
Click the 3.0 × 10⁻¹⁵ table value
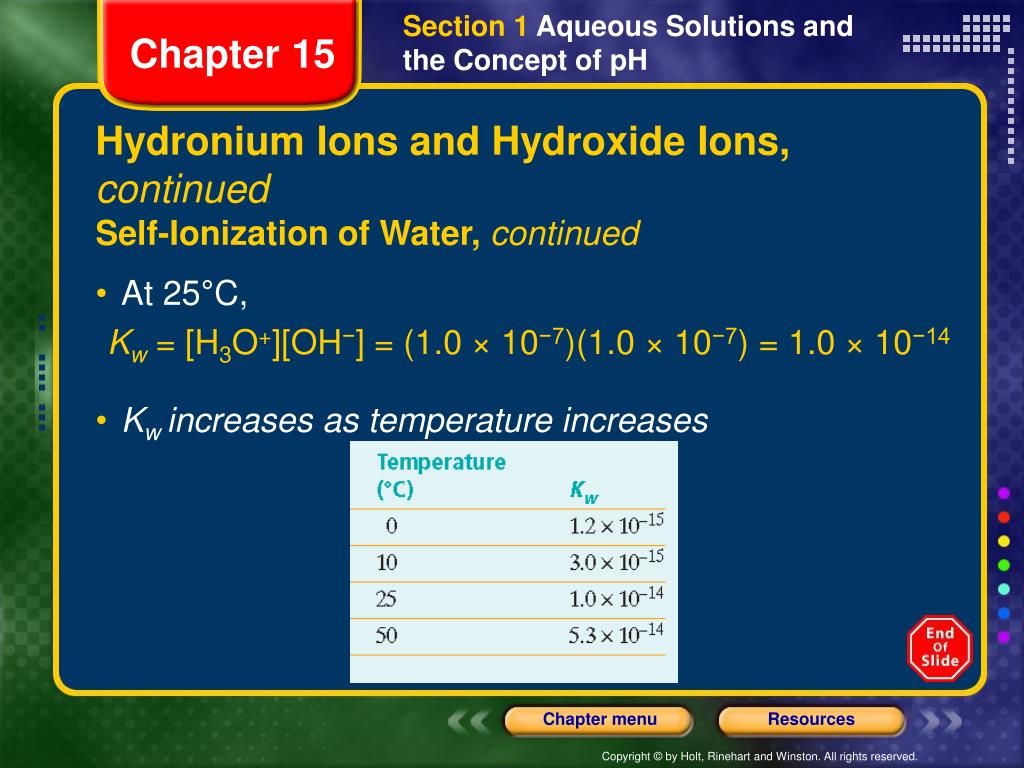616,560
